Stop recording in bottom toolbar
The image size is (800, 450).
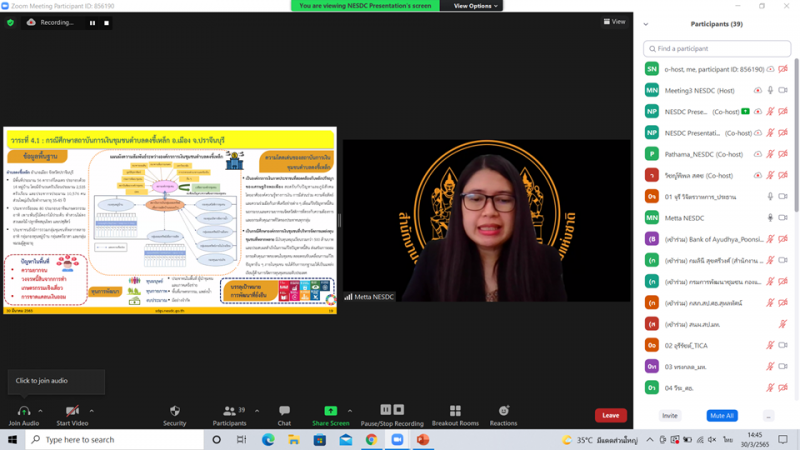399,410
